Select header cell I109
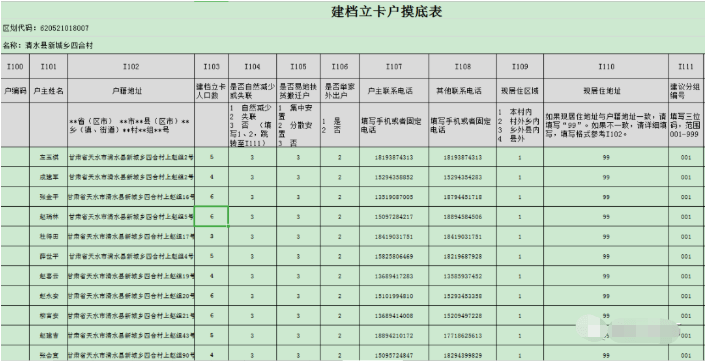706x363 pixels. coord(520,67)
